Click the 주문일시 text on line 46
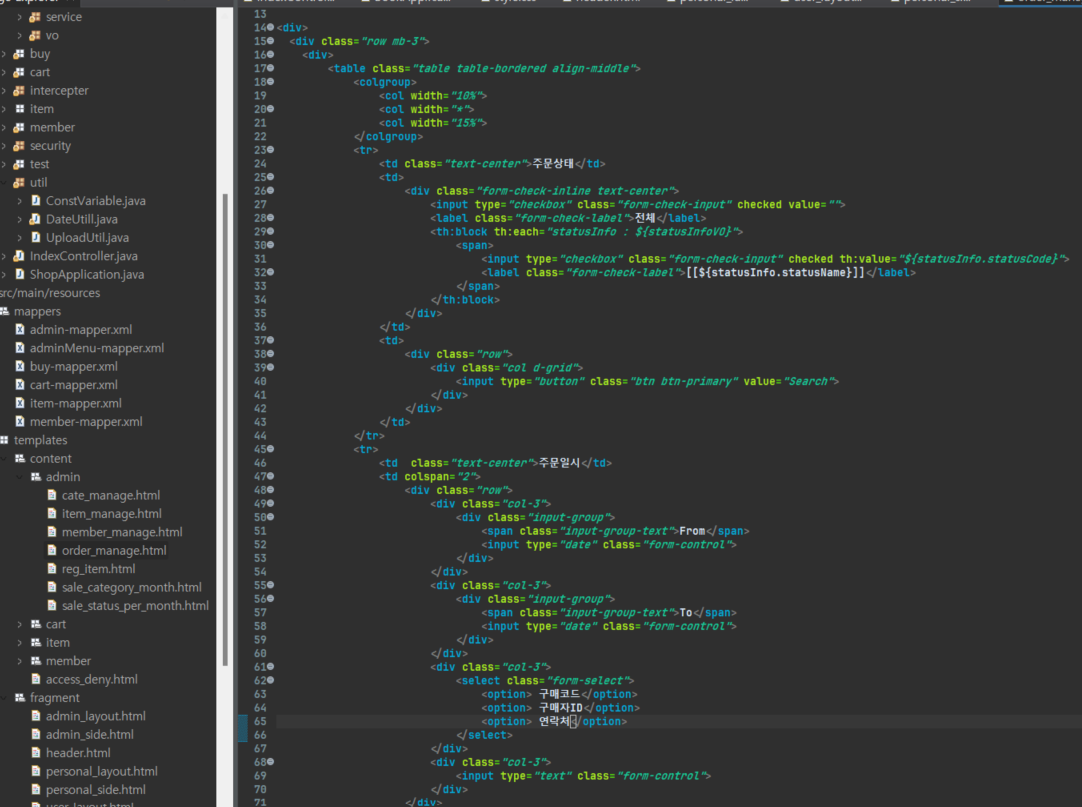Viewport: 1082px width, 807px height. click(x=560, y=463)
